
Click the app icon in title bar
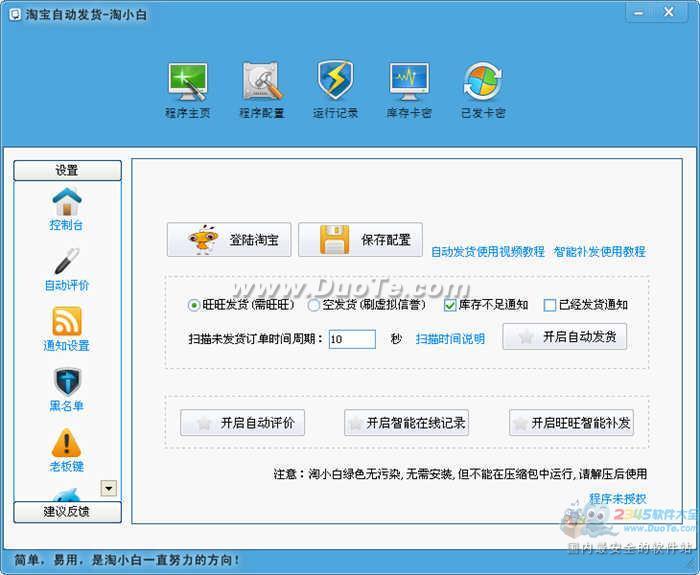[x=15, y=15]
